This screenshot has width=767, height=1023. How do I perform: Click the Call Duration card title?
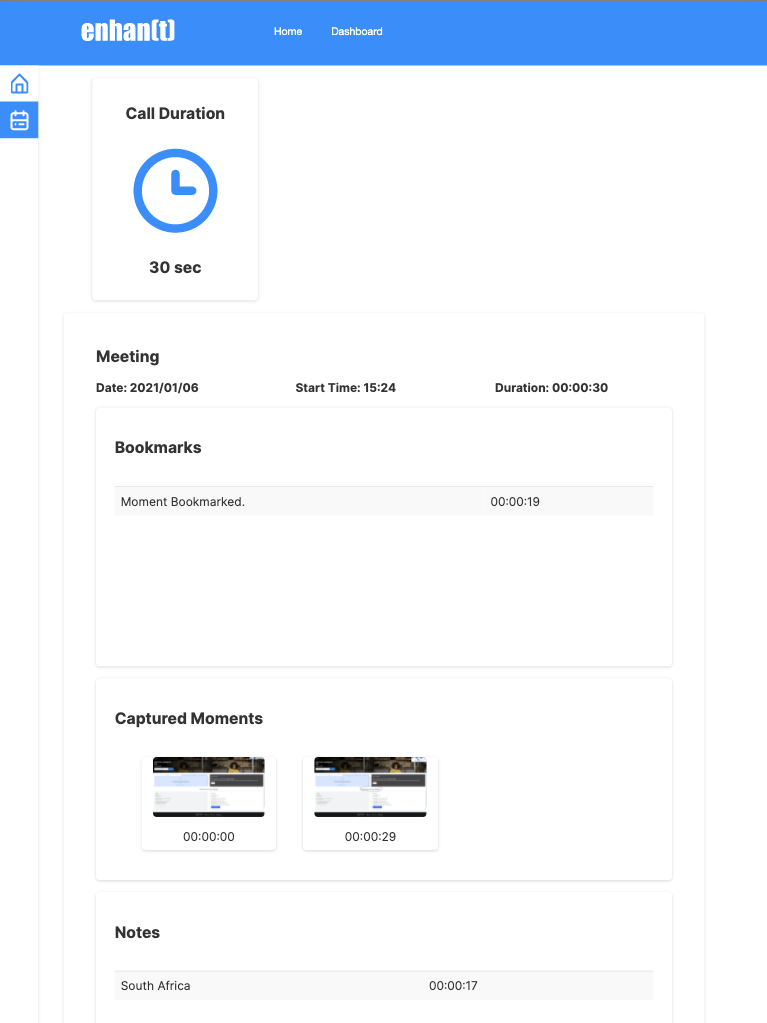pyautogui.click(x=175, y=114)
